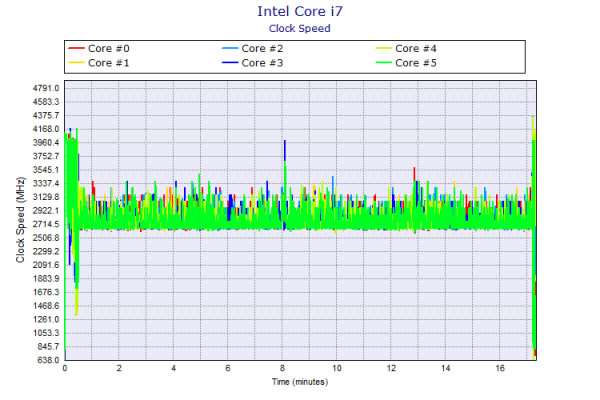This screenshot has width=600, height=400.
Task: Click the Intel Core i7 chart title
Action: click(300, 11)
